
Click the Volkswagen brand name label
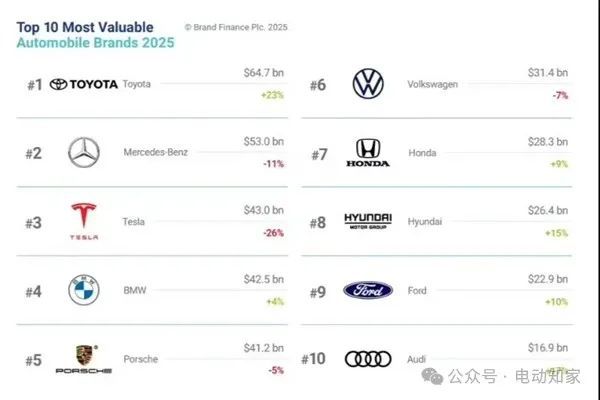(x=432, y=84)
